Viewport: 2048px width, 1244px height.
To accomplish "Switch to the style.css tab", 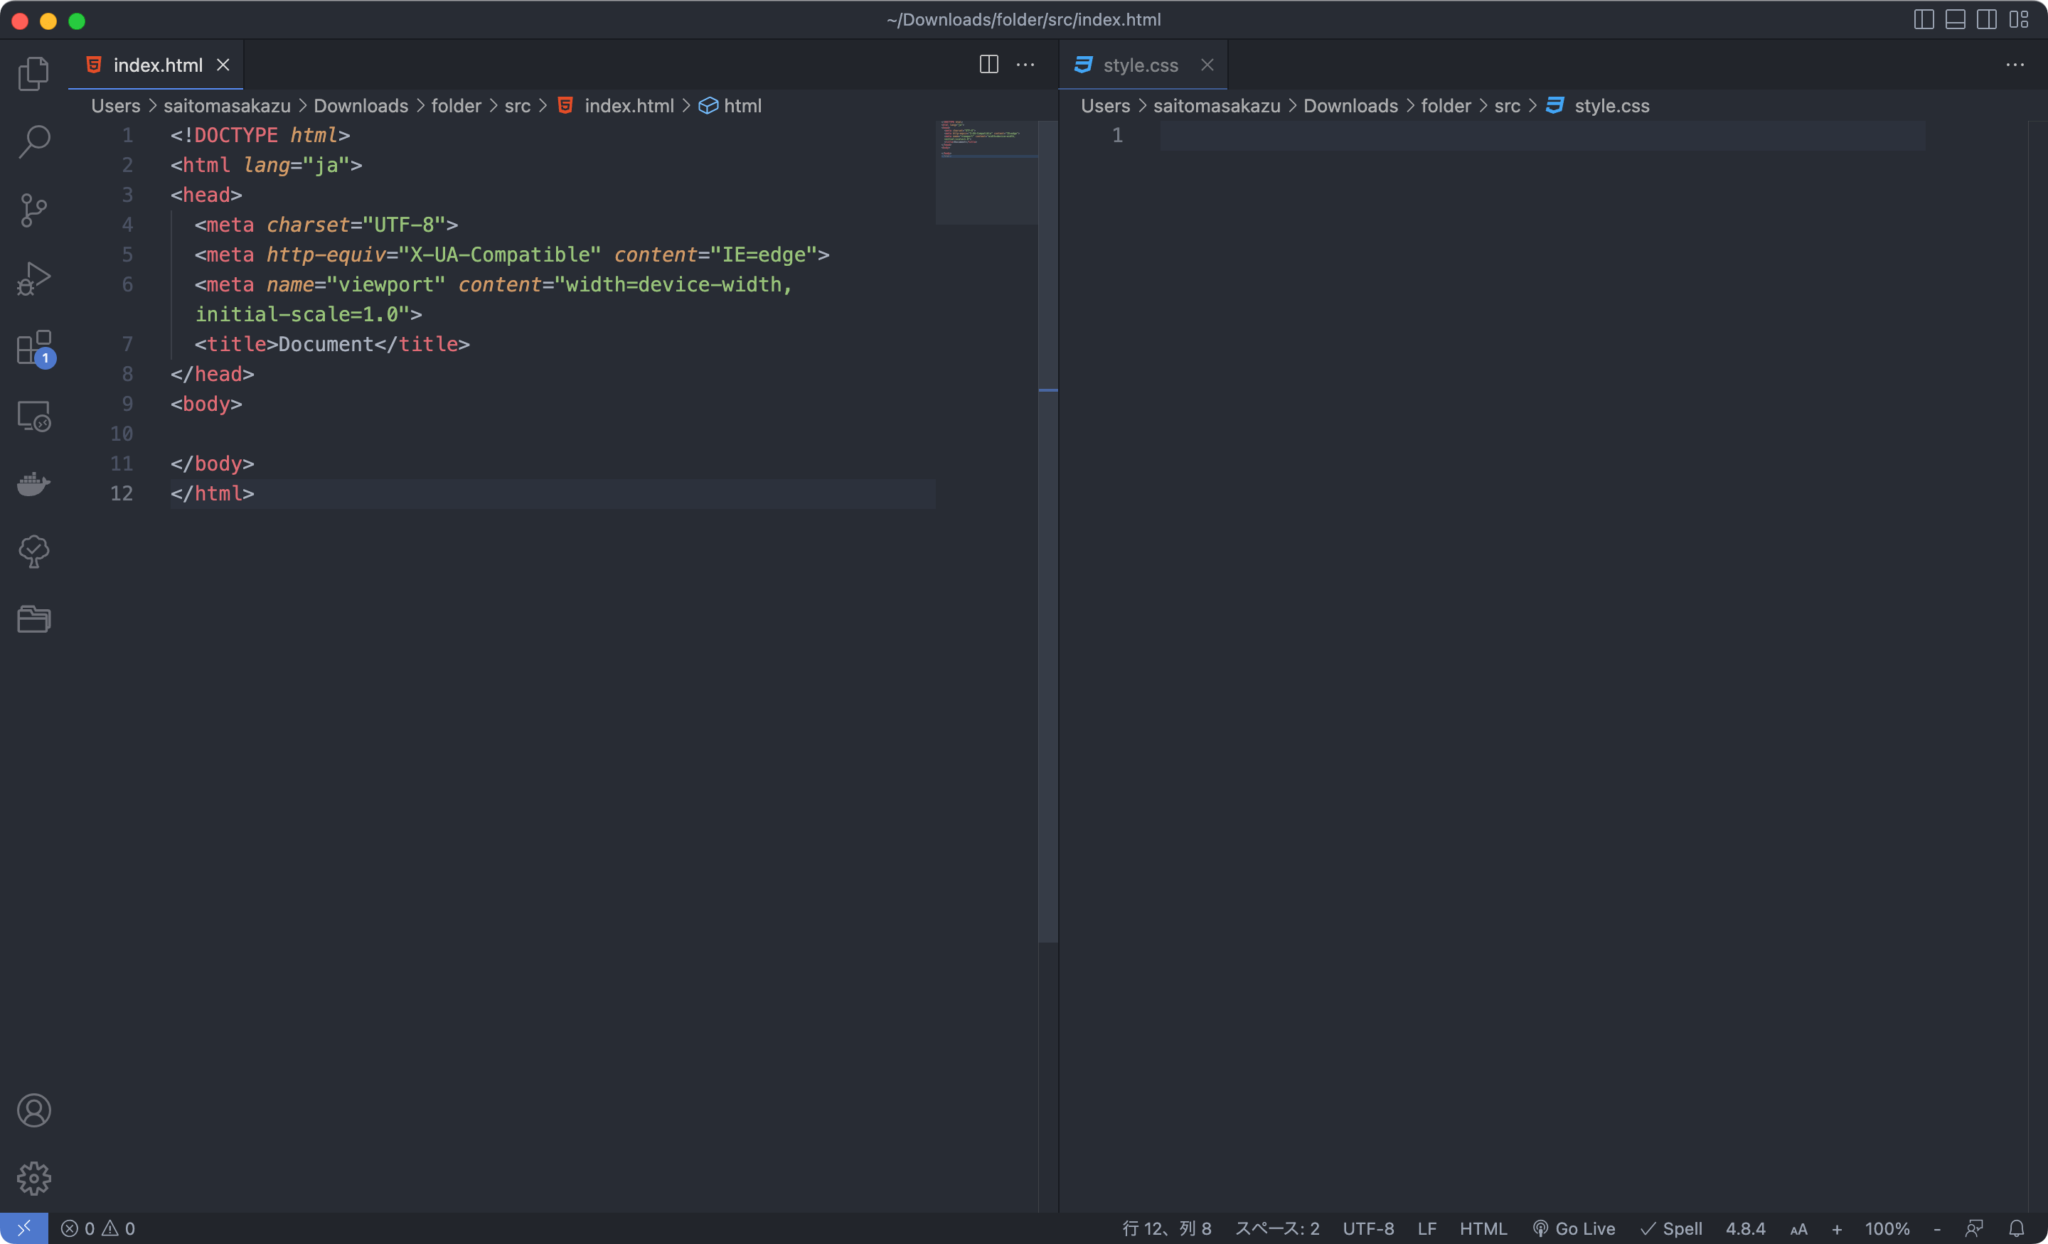I will (1140, 64).
